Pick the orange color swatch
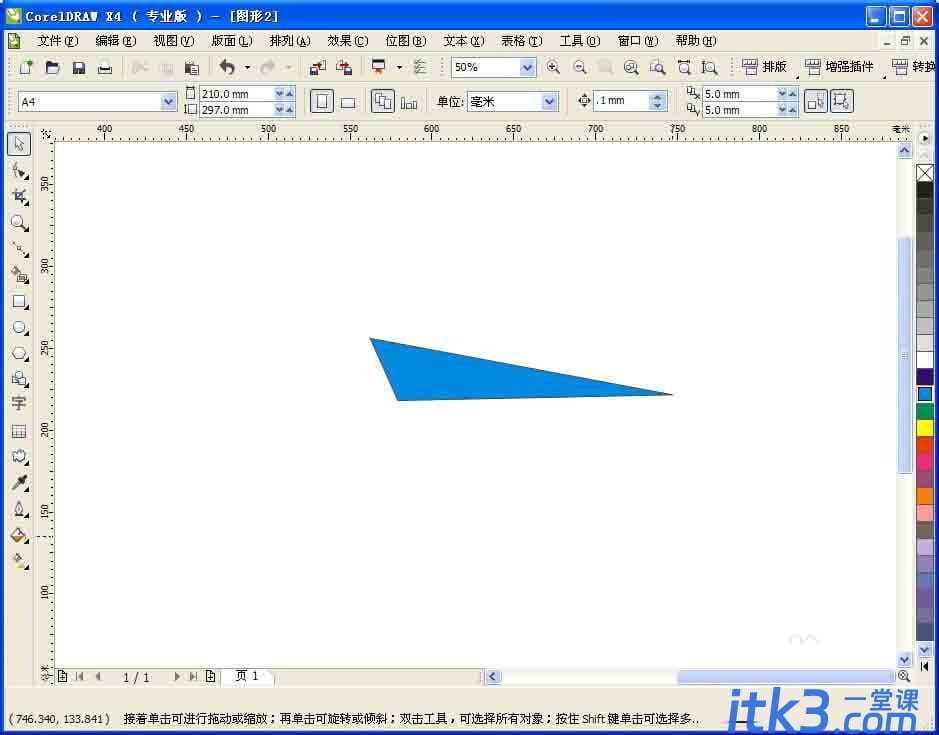 pos(925,496)
